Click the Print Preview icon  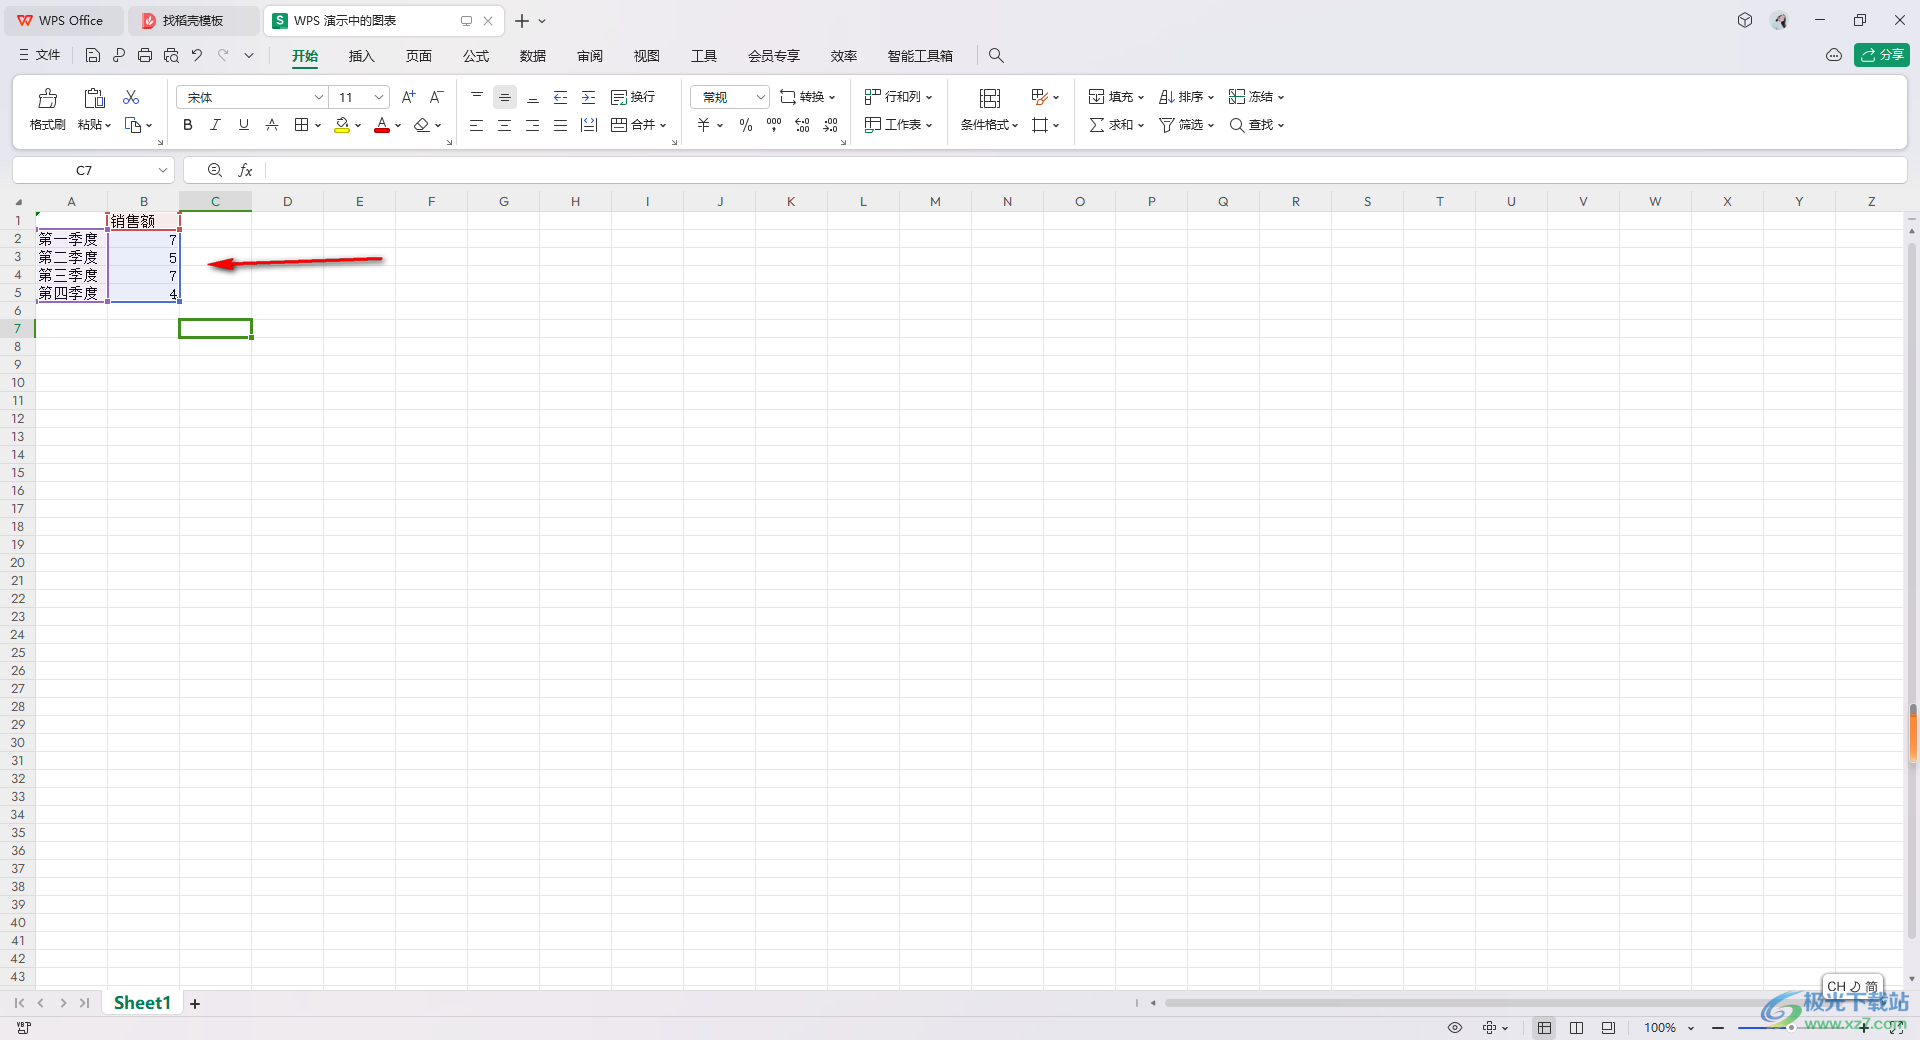[171, 55]
